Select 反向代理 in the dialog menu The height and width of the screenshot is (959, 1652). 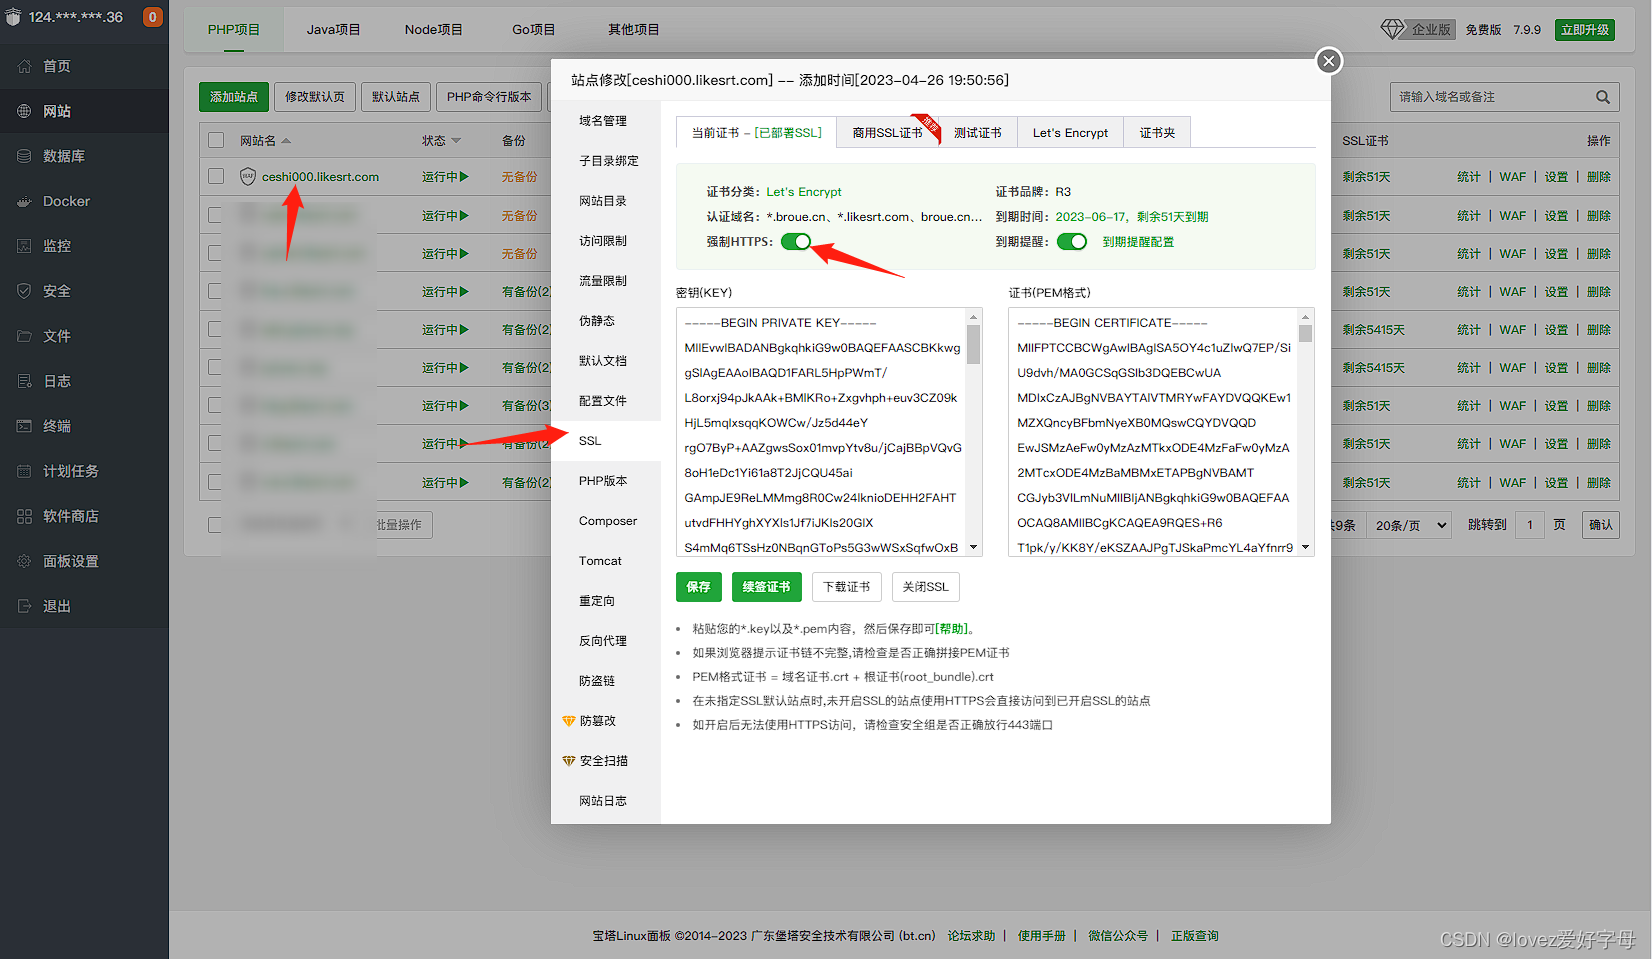606,641
